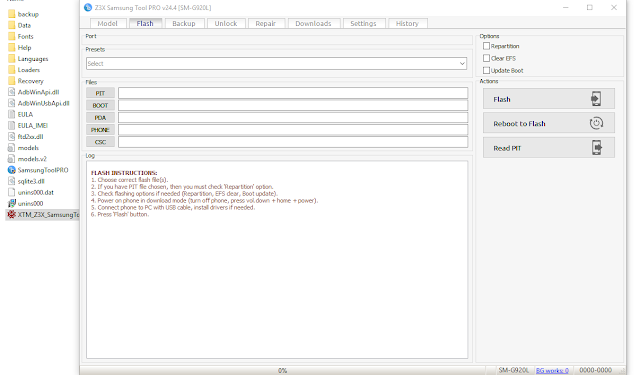Click the Read PIT button
The image size is (640, 375).
point(549,148)
